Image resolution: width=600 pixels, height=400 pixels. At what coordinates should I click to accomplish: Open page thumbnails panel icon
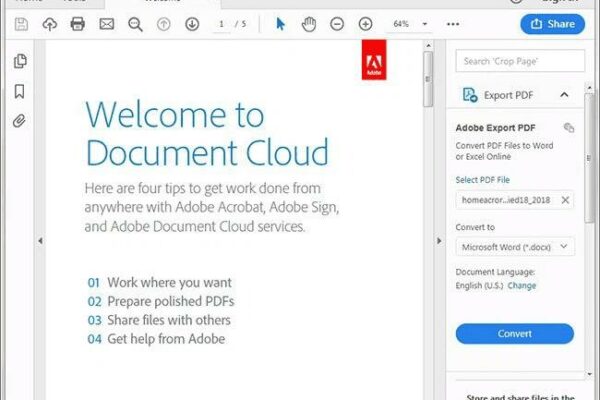[x=20, y=61]
